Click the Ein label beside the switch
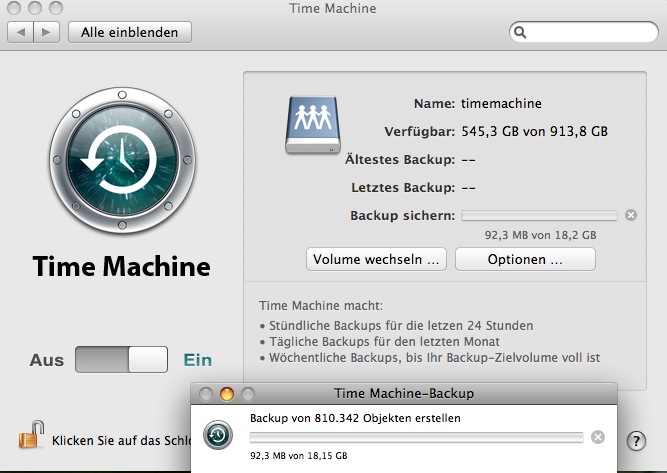The height and width of the screenshot is (473, 667). 197,360
